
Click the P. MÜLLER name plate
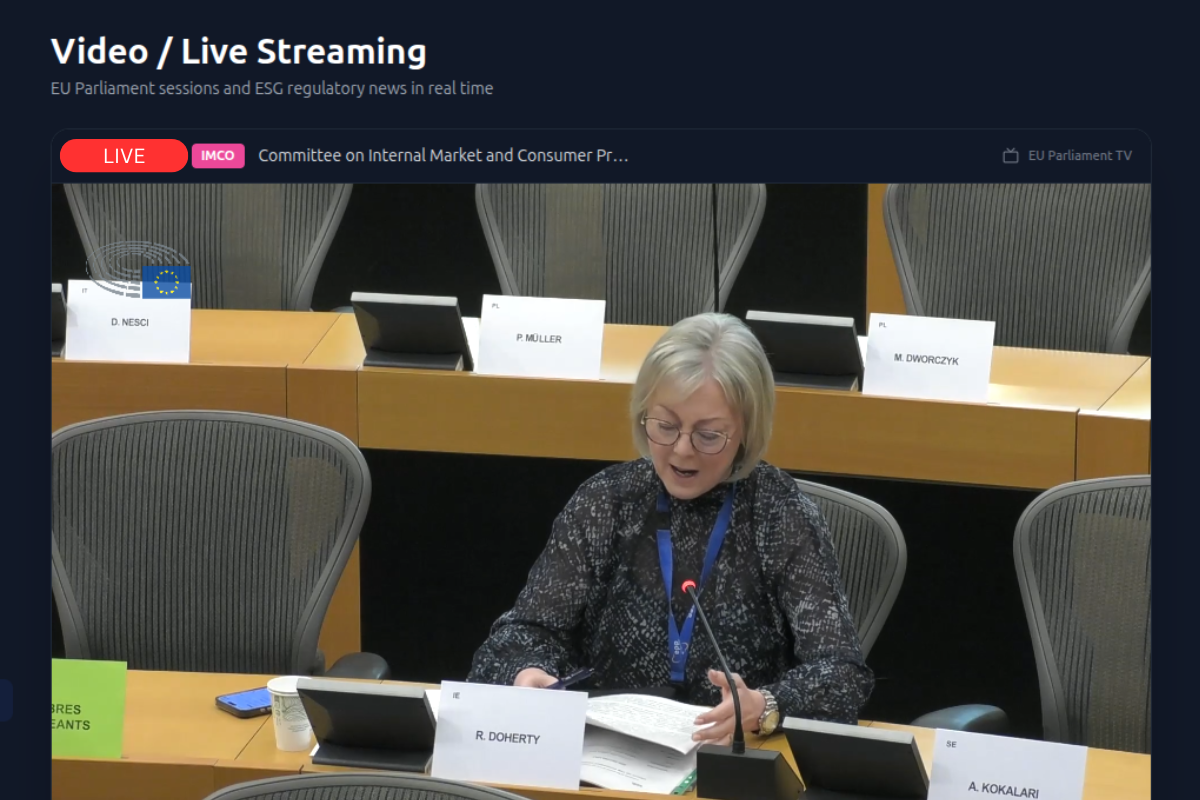pos(540,337)
